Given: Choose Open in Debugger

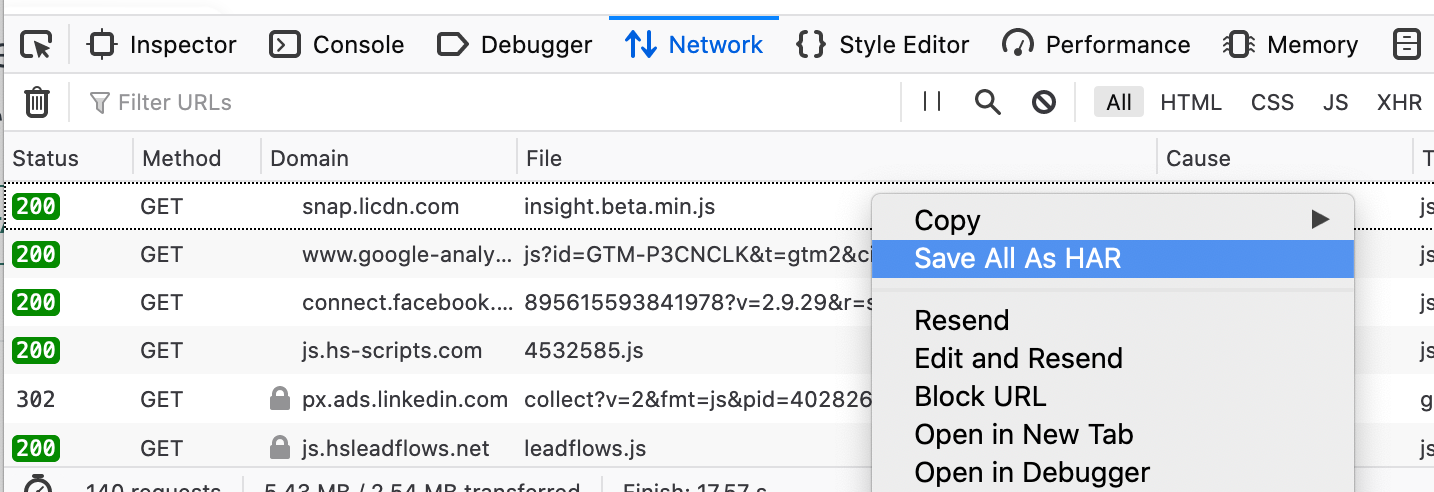Looking at the screenshot, I should pos(1113,472).
